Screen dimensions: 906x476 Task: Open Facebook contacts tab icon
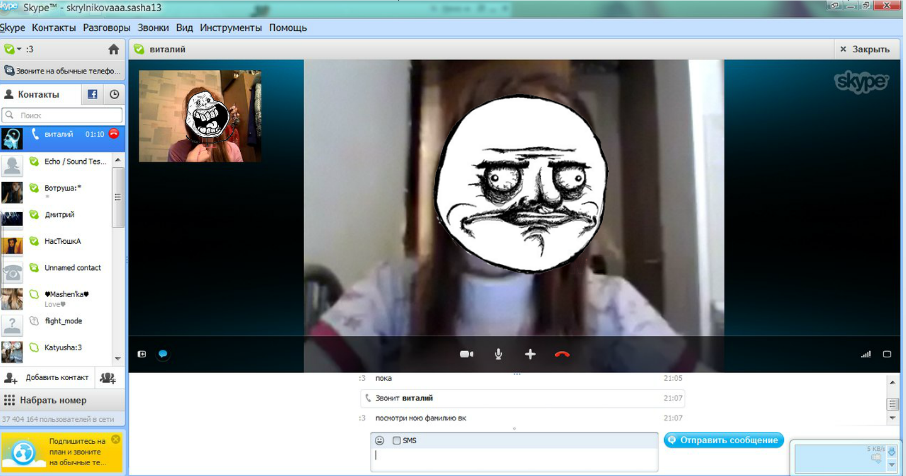click(x=92, y=94)
